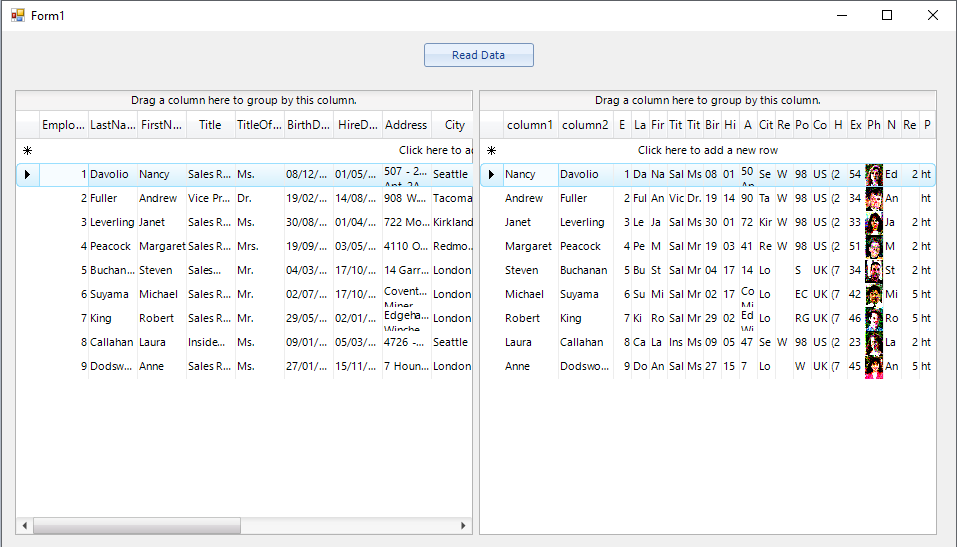The width and height of the screenshot is (957, 547).
Task: Select Andrew Fuller's photo in right grid
Action: pos(874,198)
